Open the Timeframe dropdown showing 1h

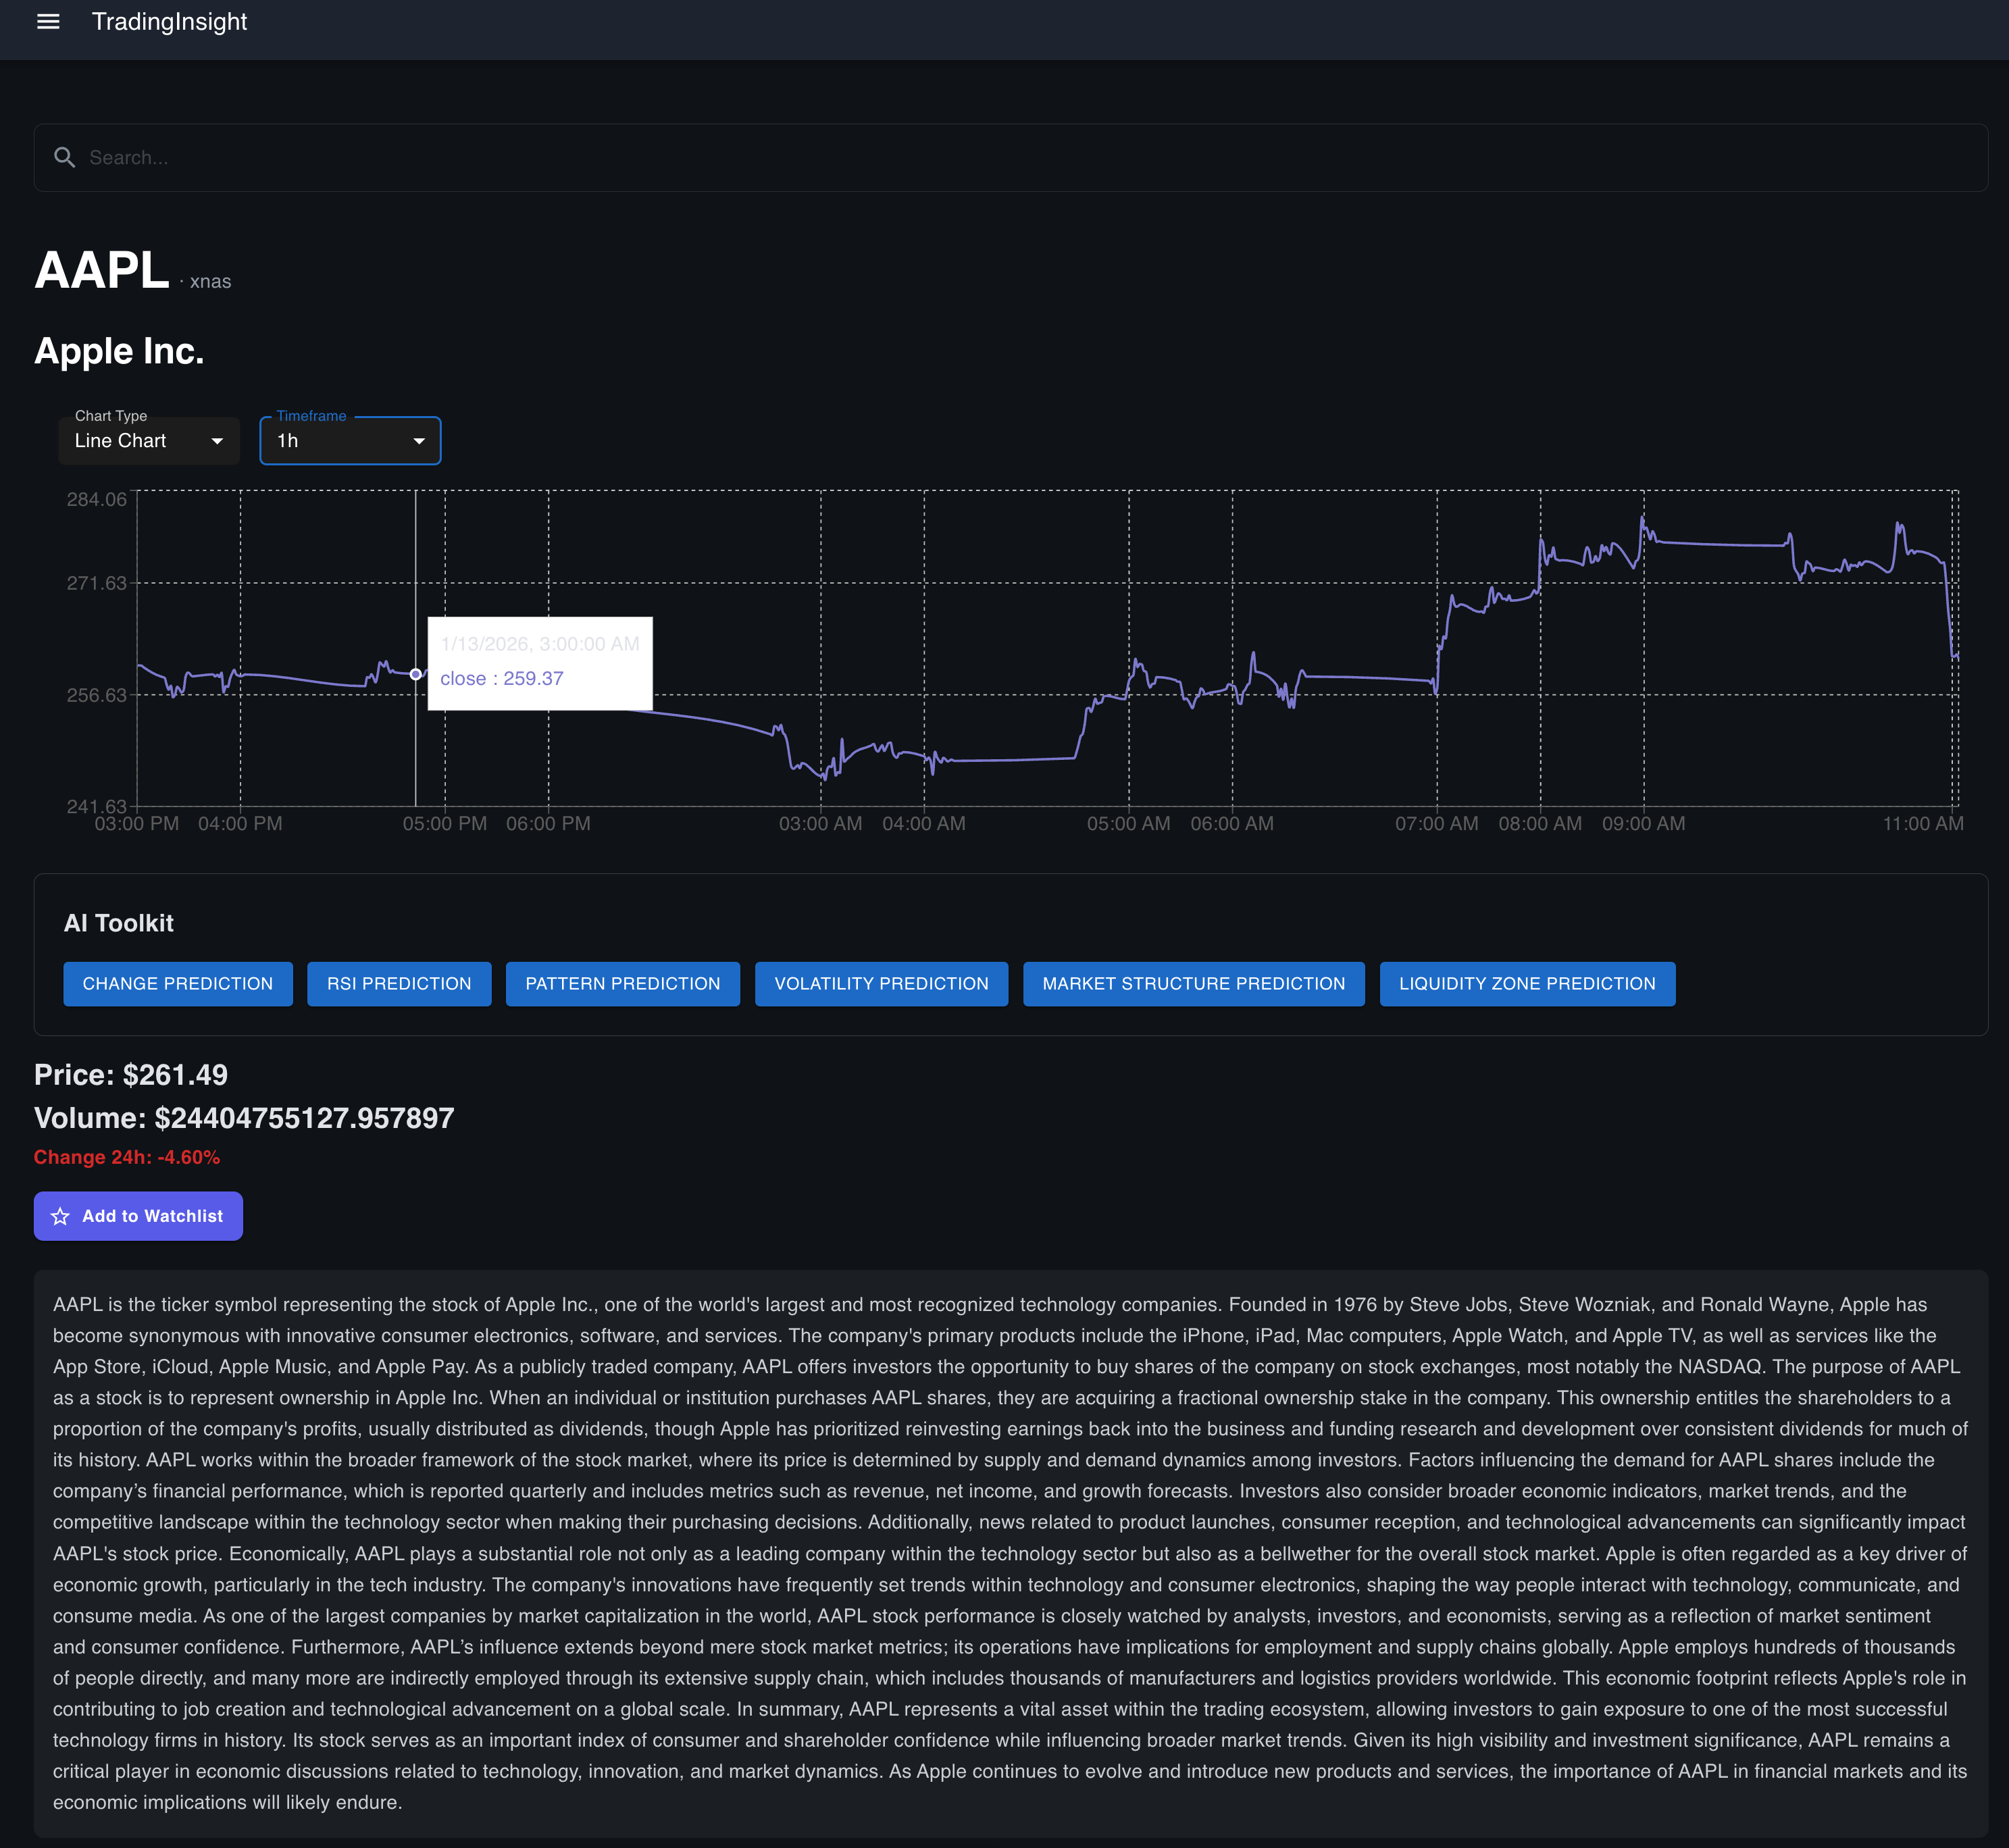(x=350, y=440)
